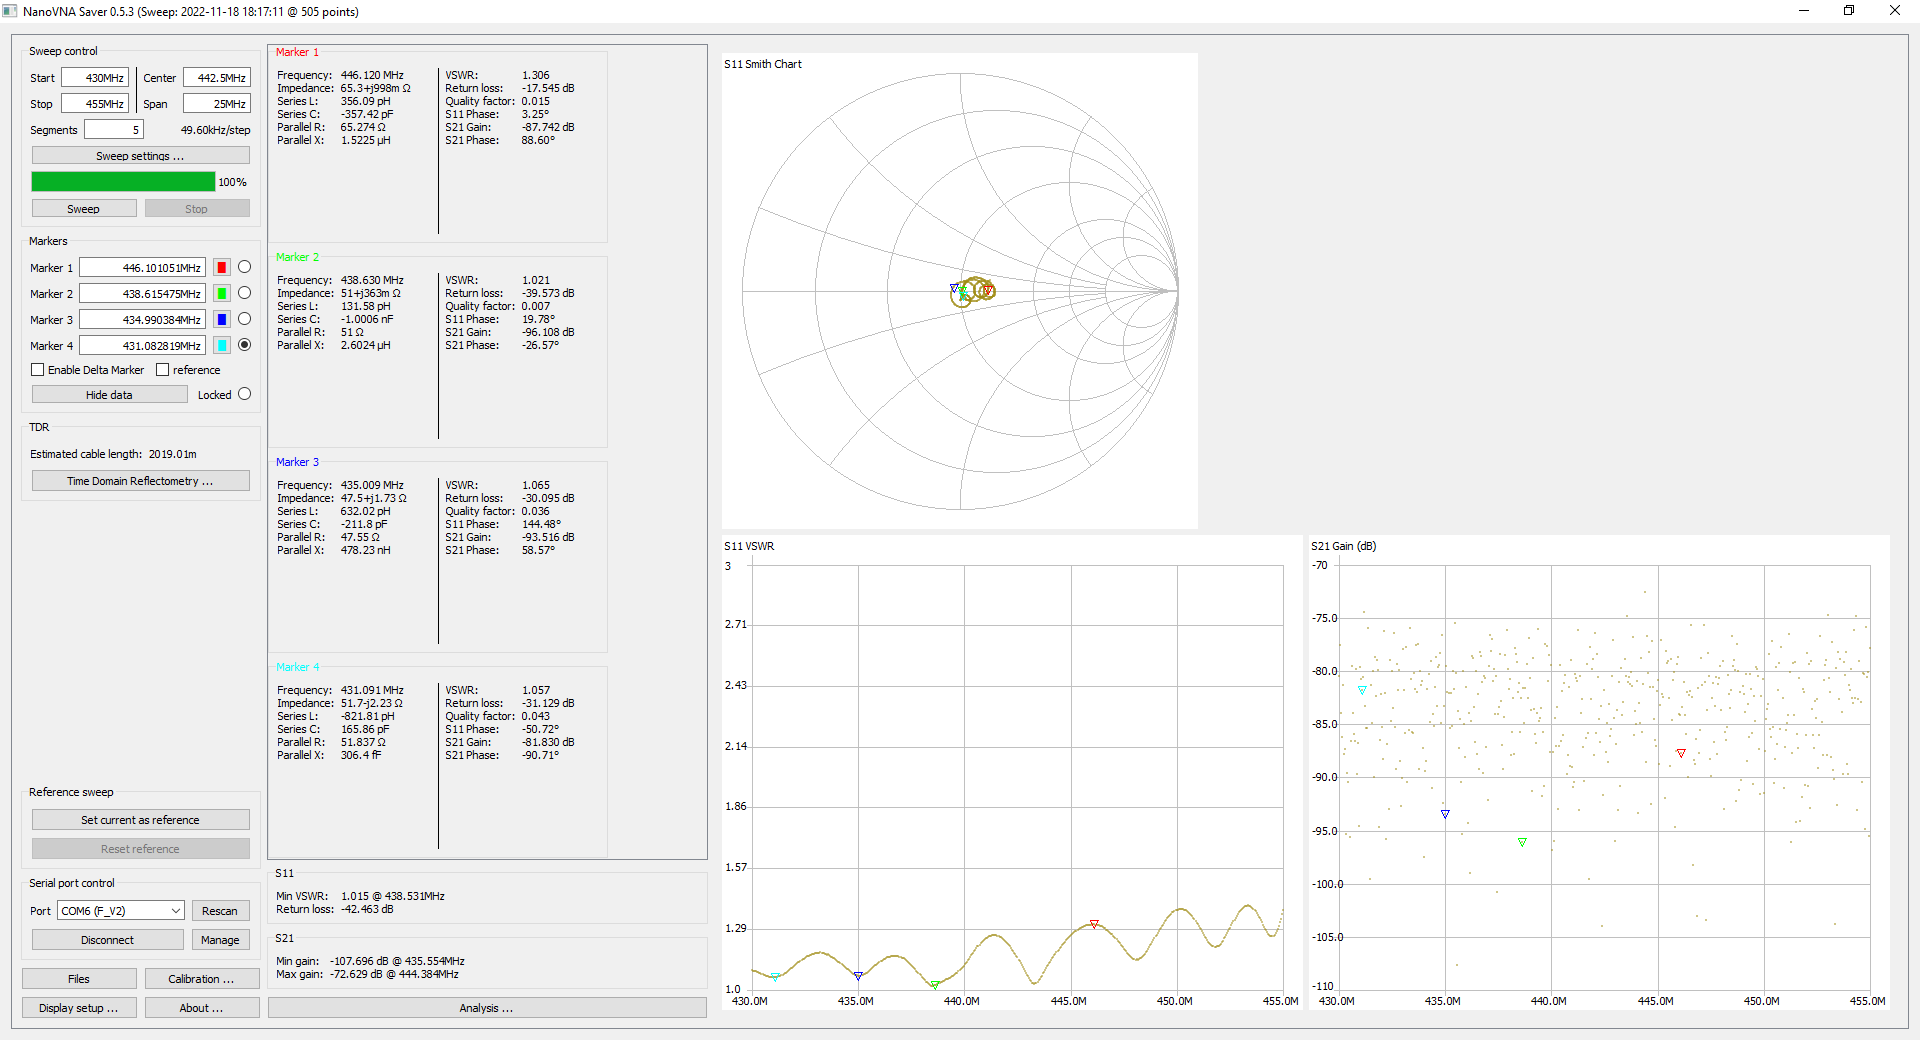Viewport: 1920px width, 1040px height.
Task: Click the S21 Gain (dB) chart title
Action: point(1344,546)
